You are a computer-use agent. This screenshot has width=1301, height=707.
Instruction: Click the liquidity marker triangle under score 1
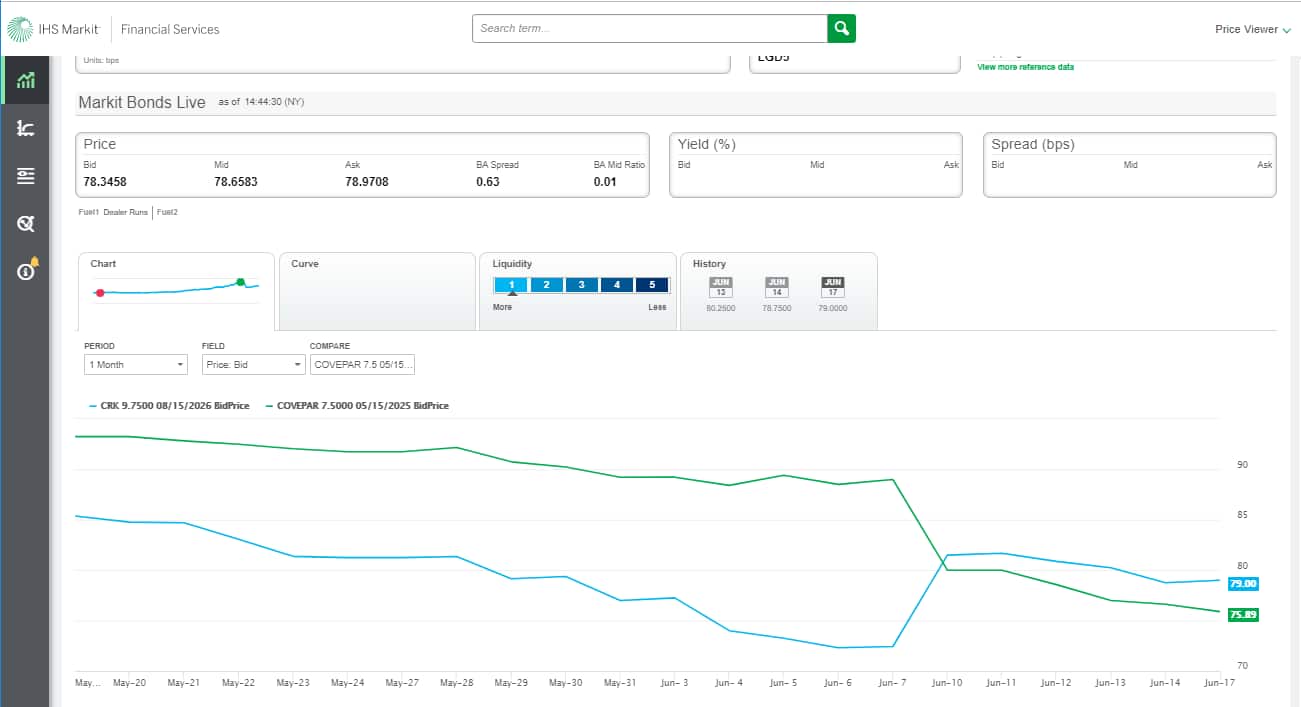coord(512,294)
